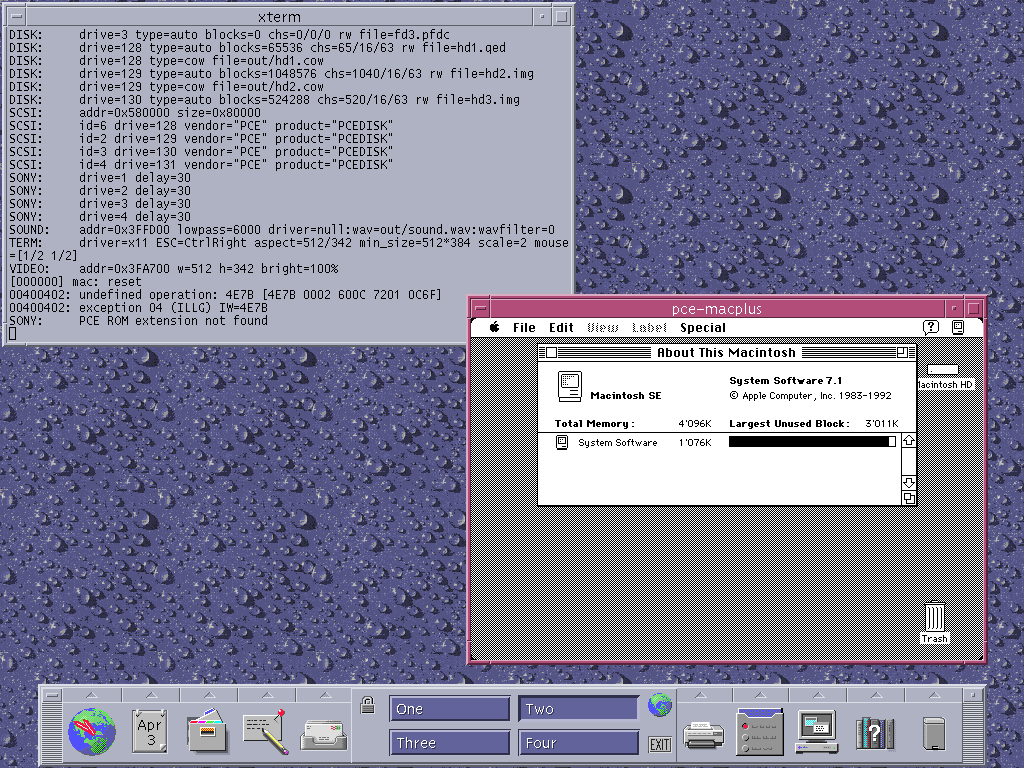
Task: Open the File Manager drawer icon
Action: [208, 731]
